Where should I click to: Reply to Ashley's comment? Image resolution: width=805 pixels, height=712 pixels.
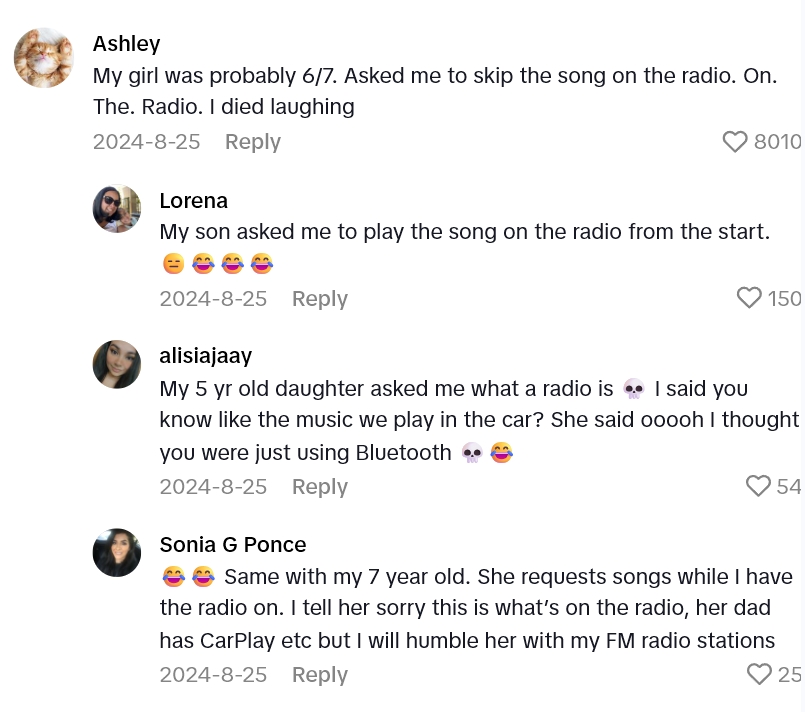pos(252,142)
